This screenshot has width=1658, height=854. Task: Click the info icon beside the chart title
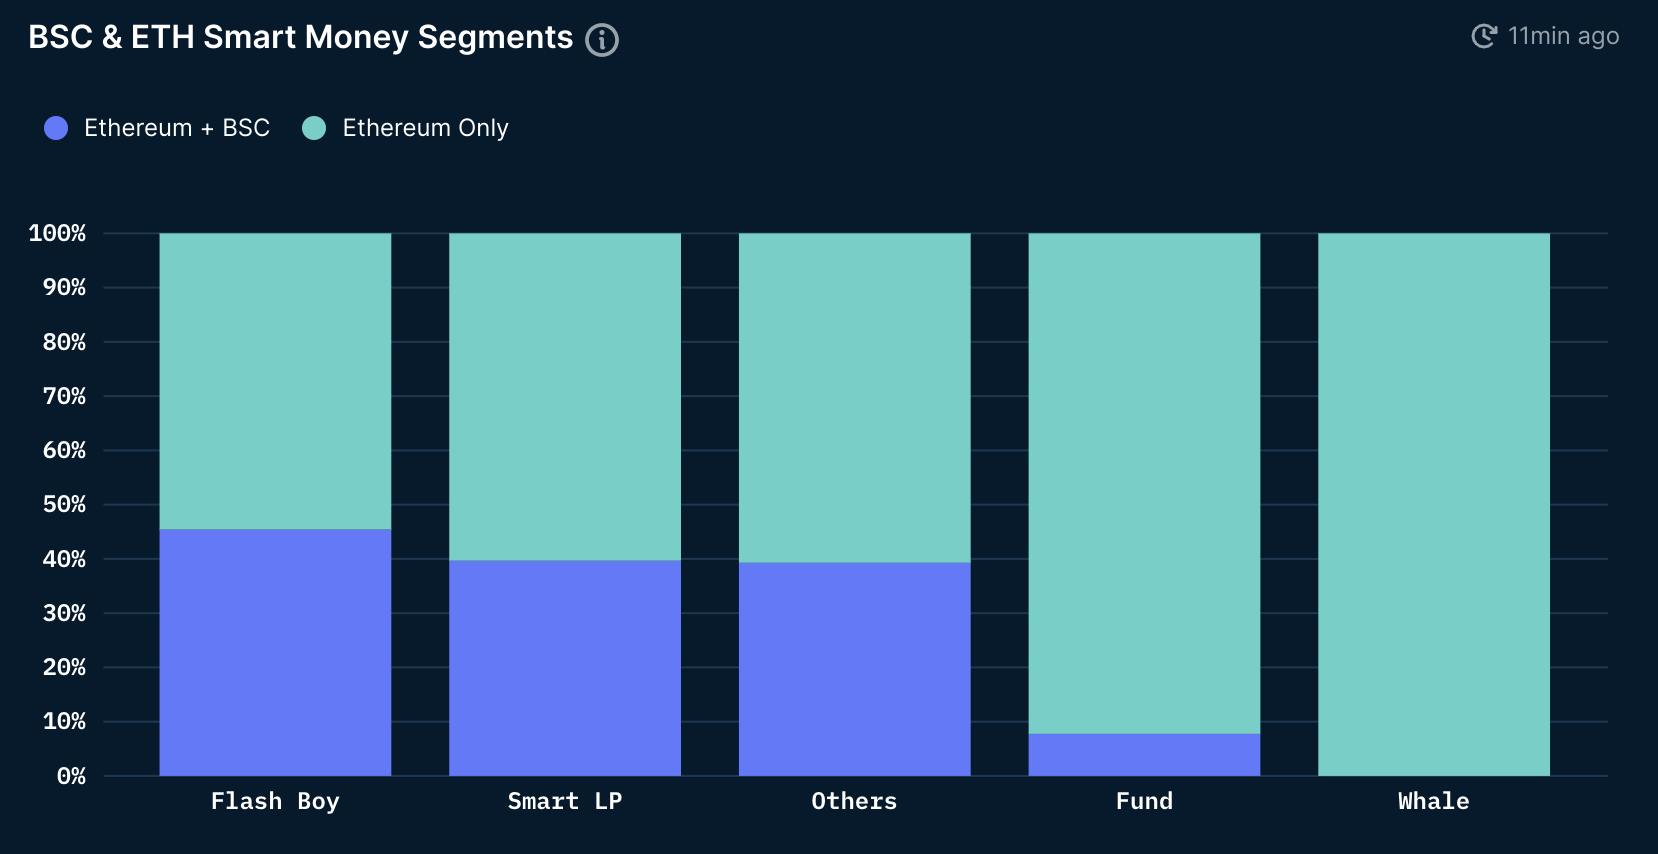(602, 40)
